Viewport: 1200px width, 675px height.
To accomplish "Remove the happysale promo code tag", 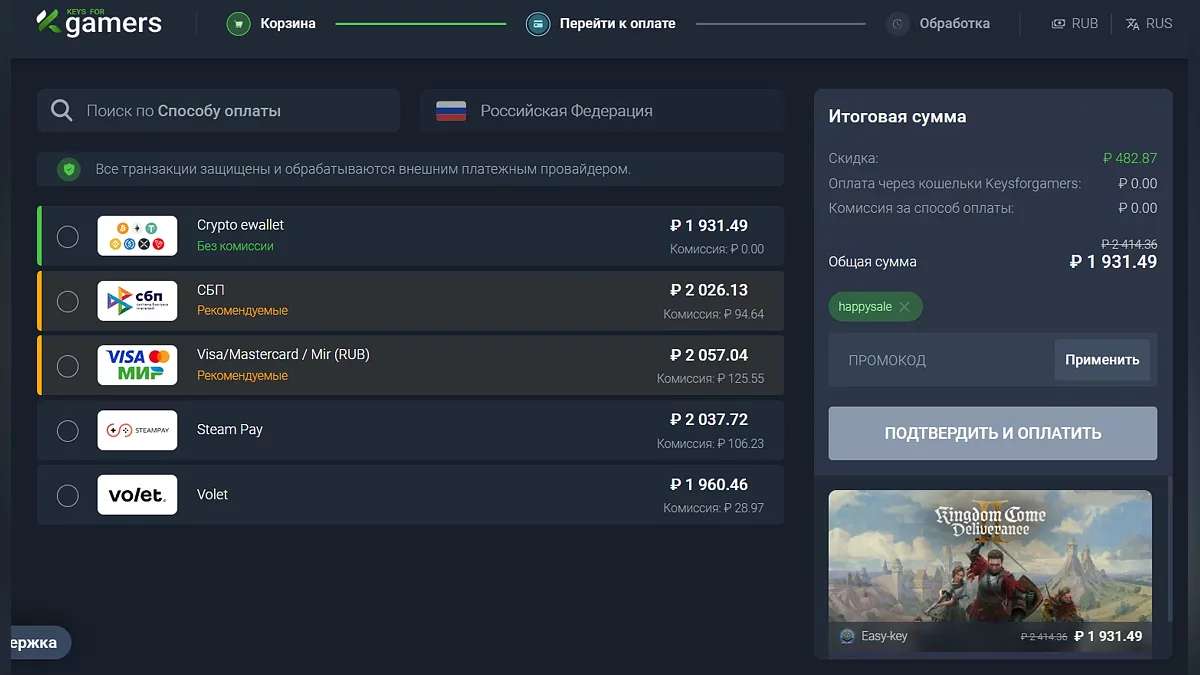I will (905, 307).
